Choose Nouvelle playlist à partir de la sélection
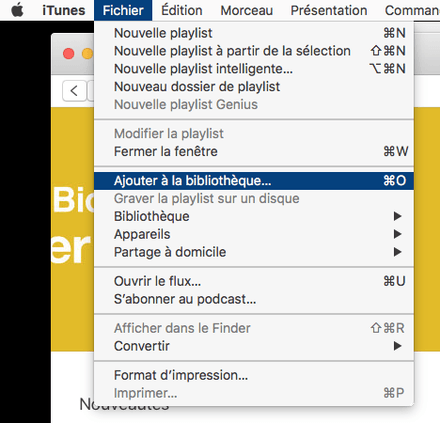Screen dimensions: 440x423 254,51
